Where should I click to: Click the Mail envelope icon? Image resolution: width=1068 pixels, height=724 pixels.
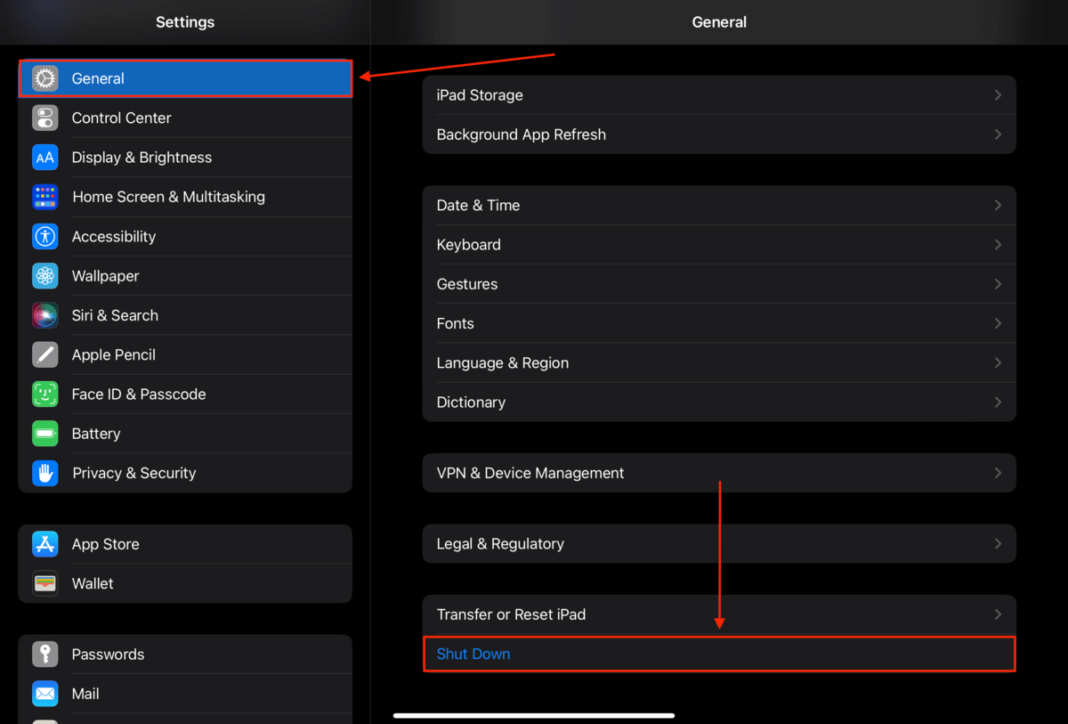click(x=45, y=693)
